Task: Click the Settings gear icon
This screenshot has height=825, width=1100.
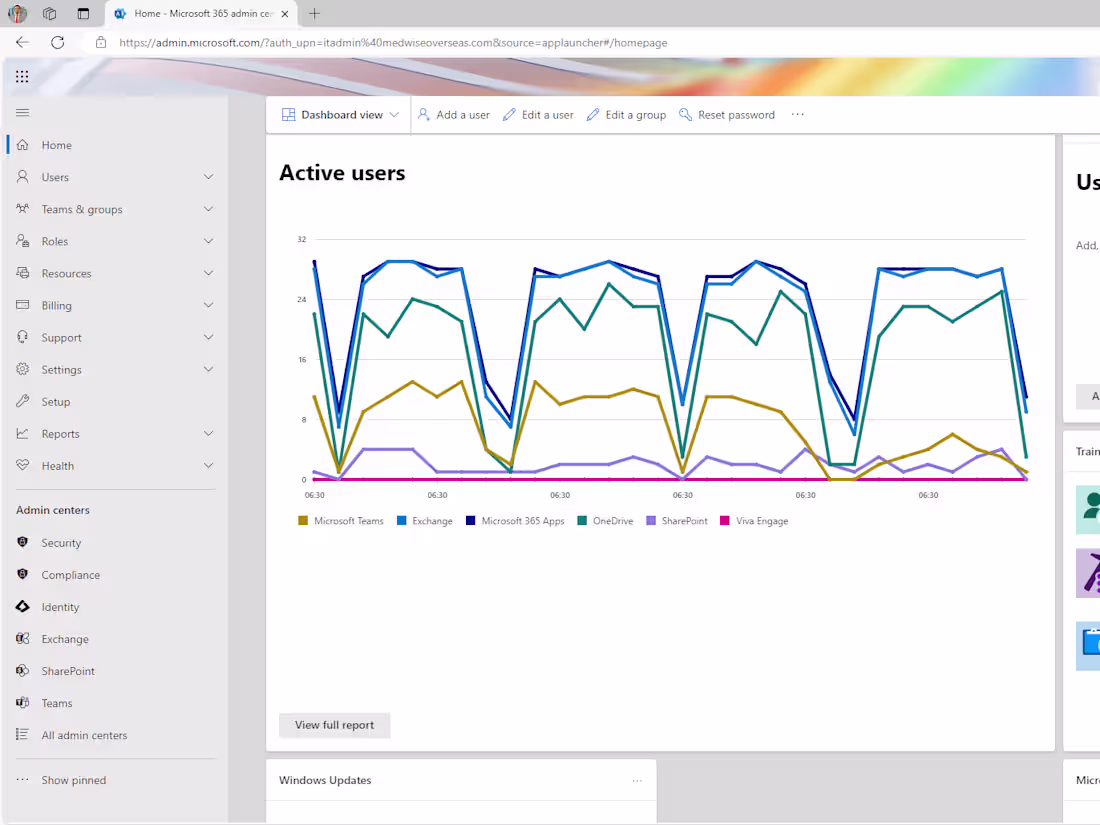Action: 22,369
